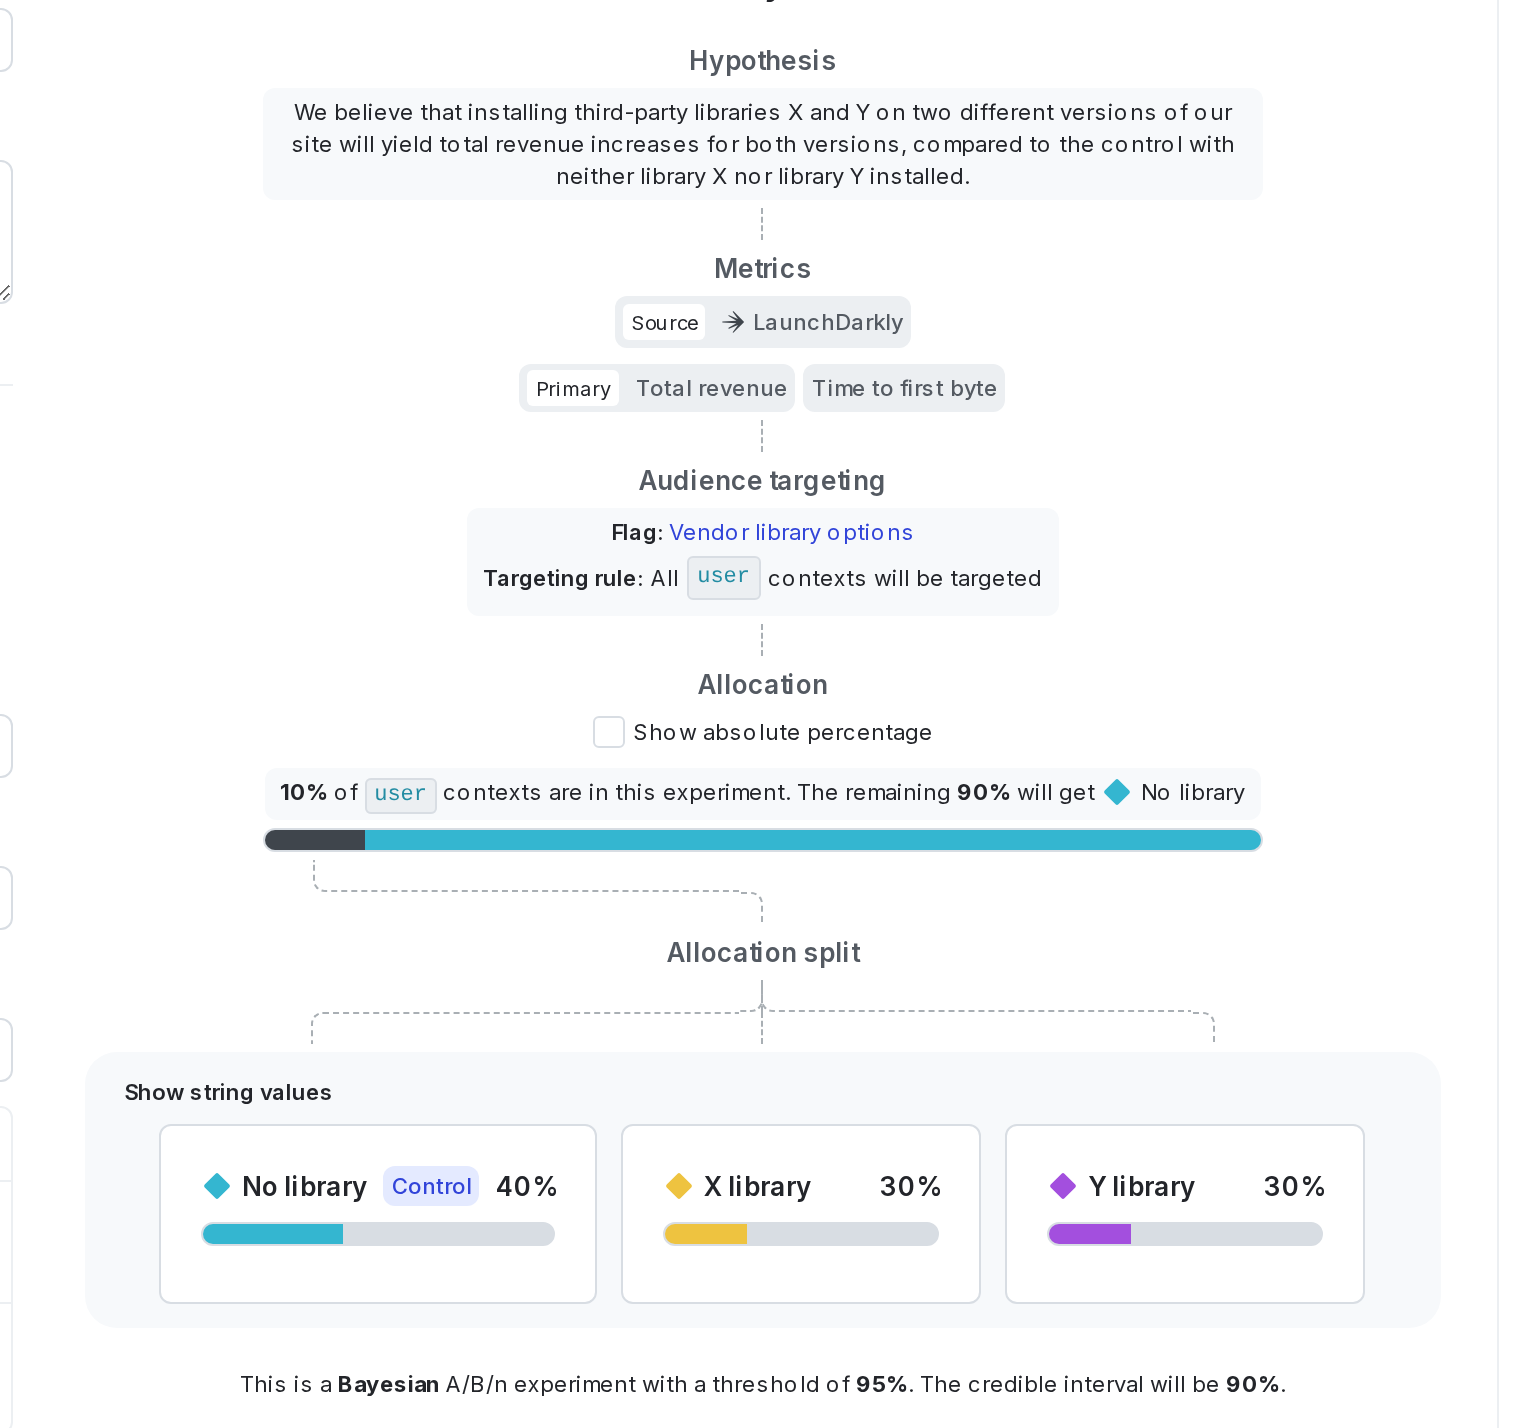Open the Vendor library options flag link
Screen dimensions: 1526x1428
pyautogui.click(x=791, y=532)
